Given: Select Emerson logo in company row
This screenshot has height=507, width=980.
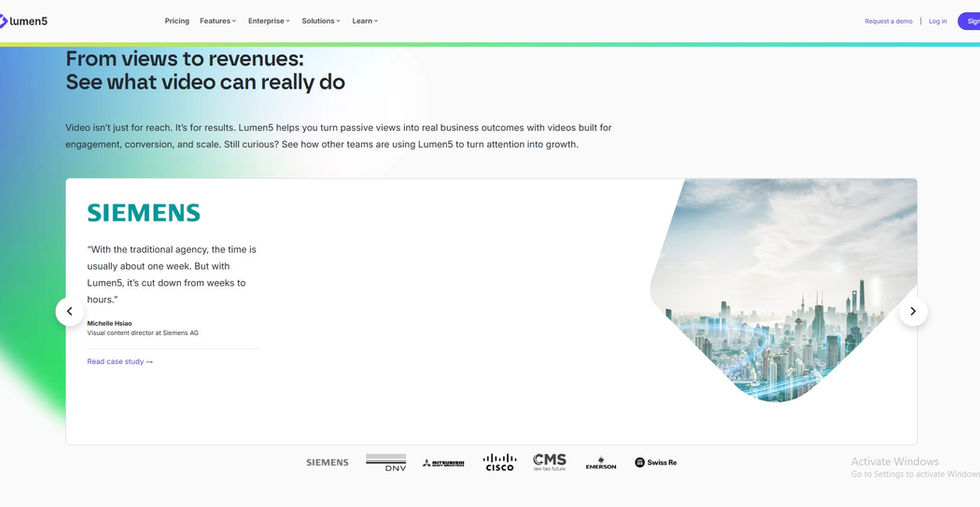Looking at the screenshot, I should click(601, 463).
